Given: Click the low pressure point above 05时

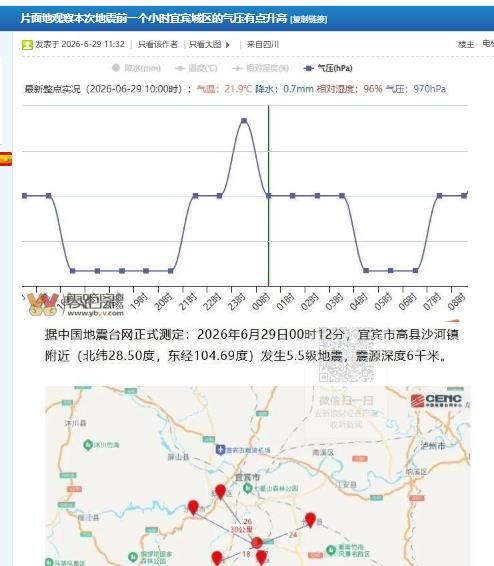Looking at the screenshot, I should (x=390, y=270).
